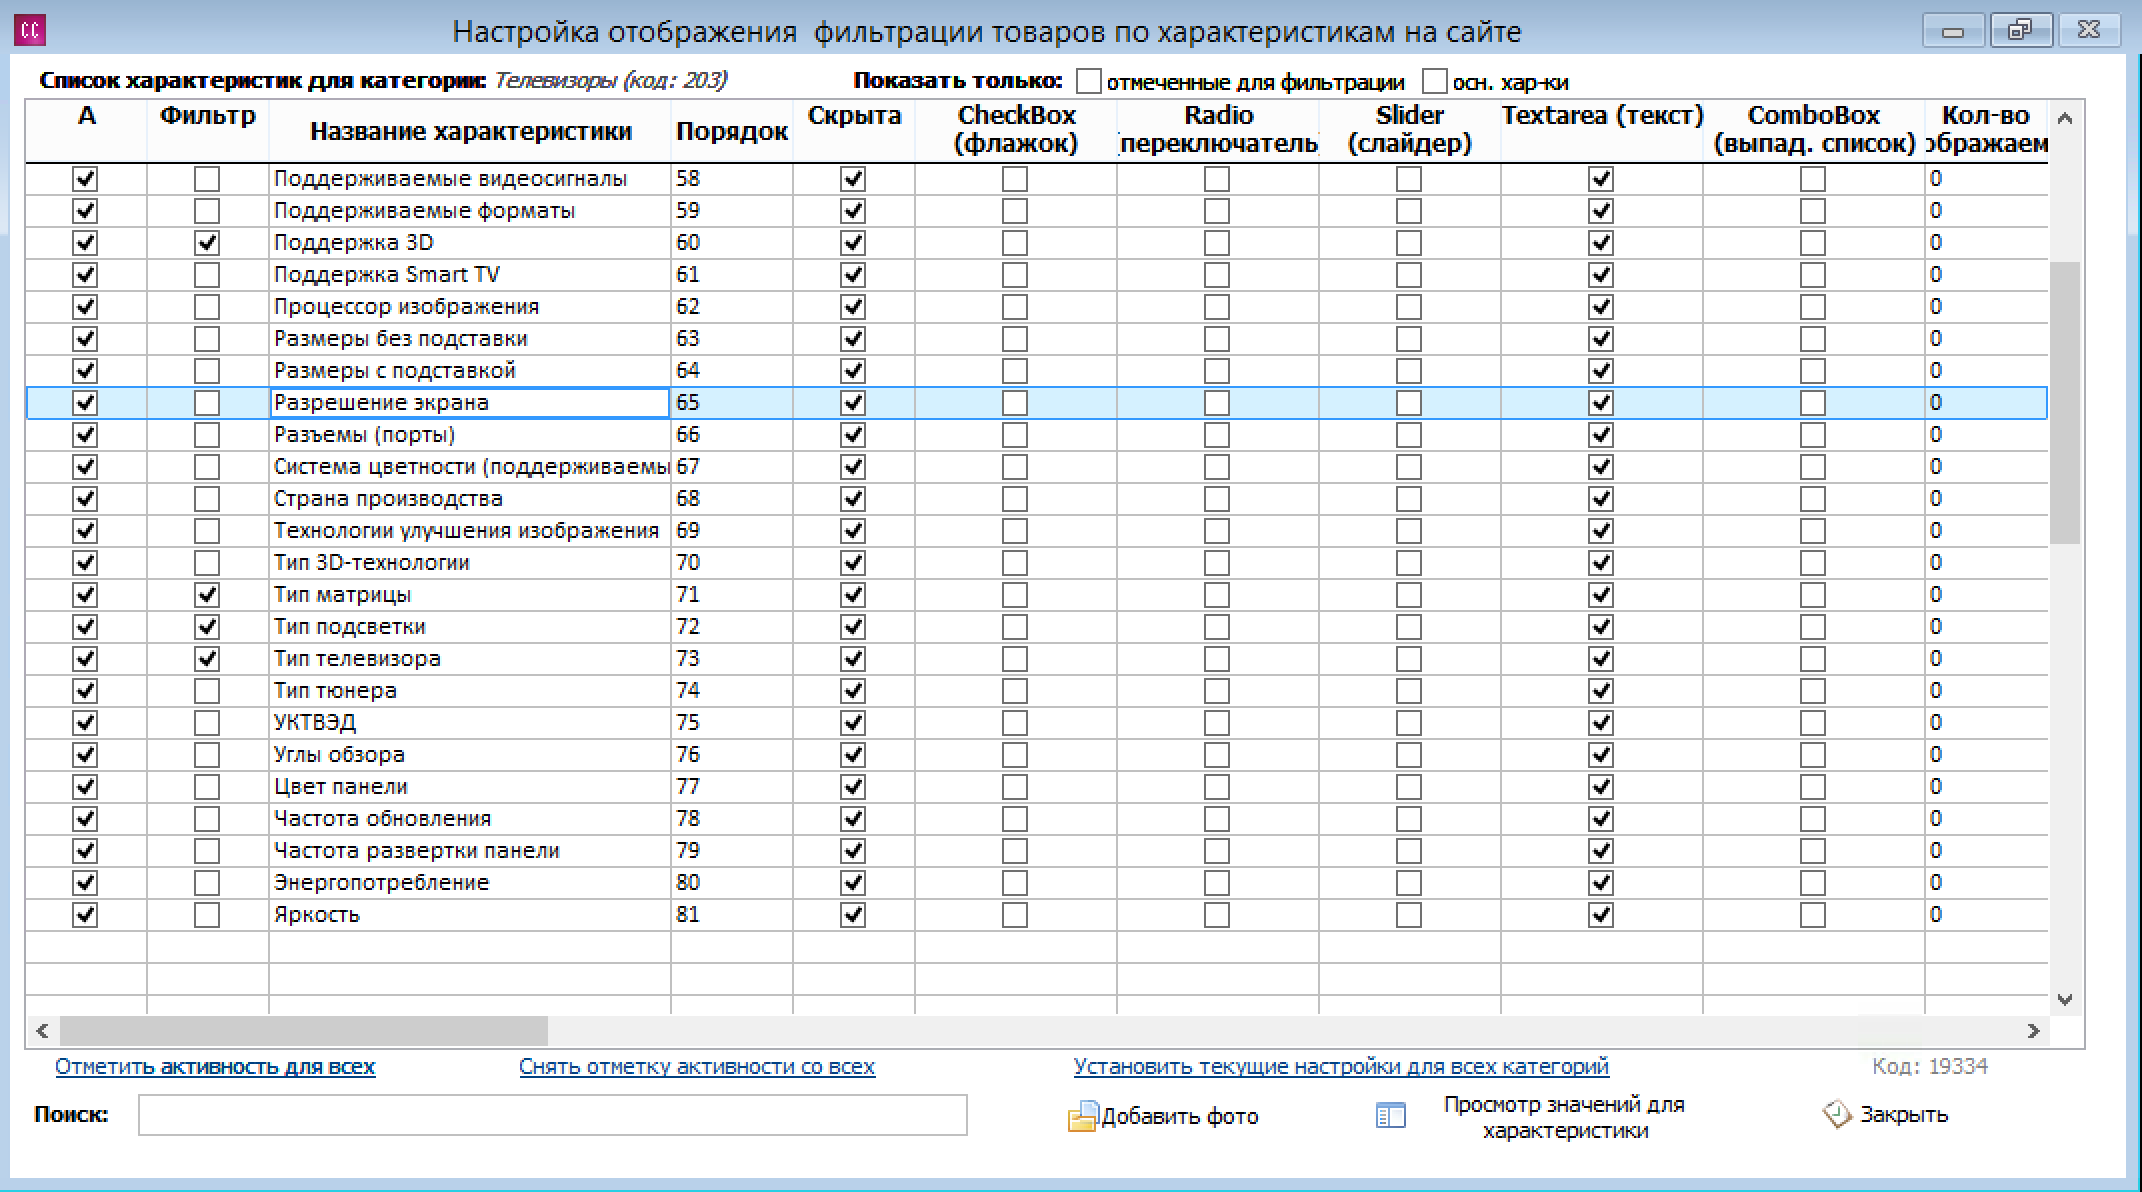This screenshot has width=2142, height=1192.
Task: Restore down the window
Action: pyautogui.click(x=2020, y=31)
